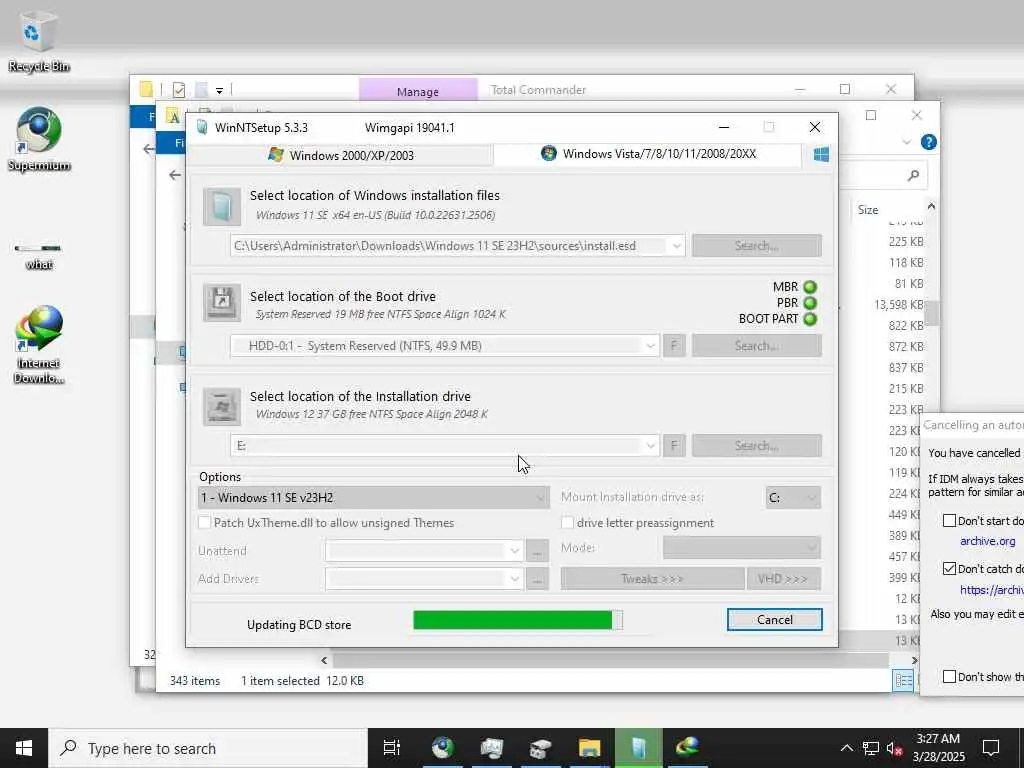This screenshot has height=768, width=1024.
Task: Open File Explorer from the taskbar
Action: coord(589,748)
